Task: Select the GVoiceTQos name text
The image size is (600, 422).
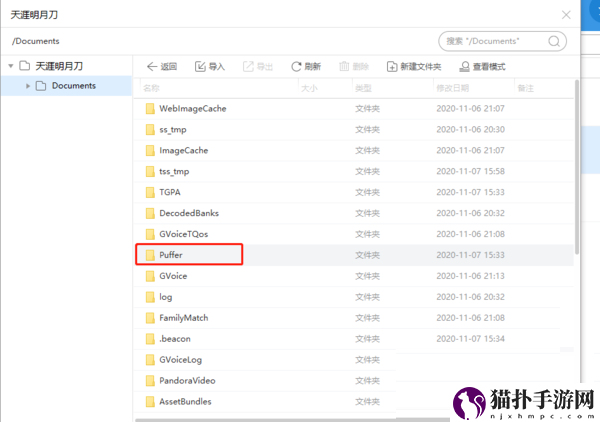Action: tap(184, 234)
